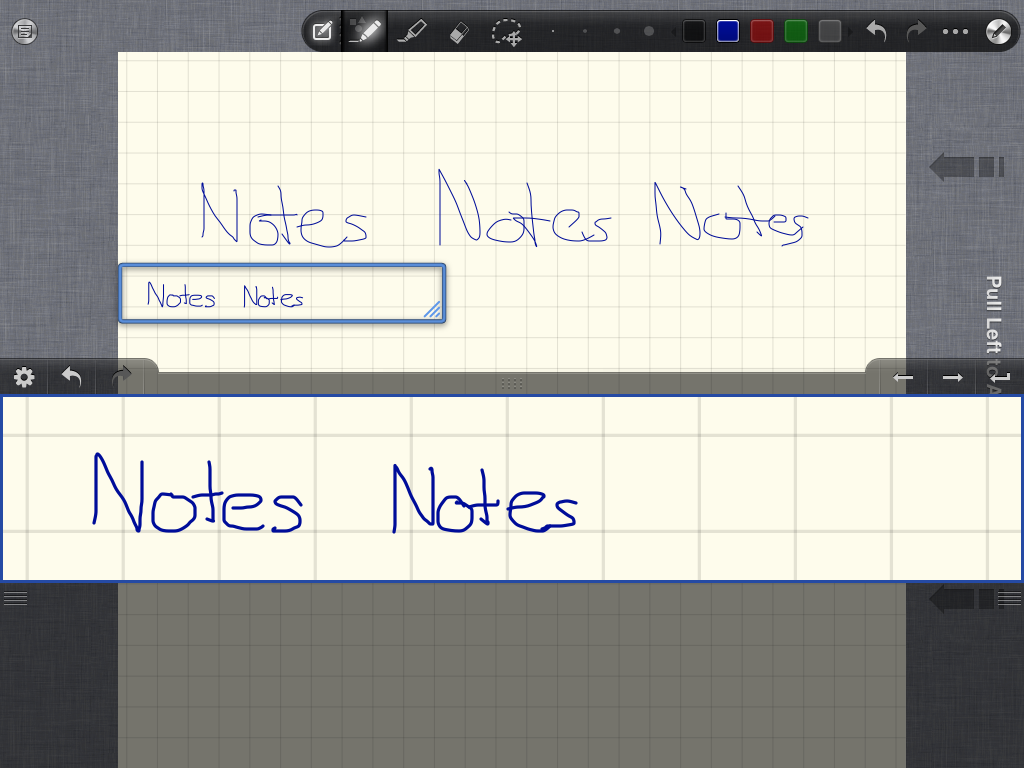
Task: Insert new line with return arrow
Action: click(1000, 377)
